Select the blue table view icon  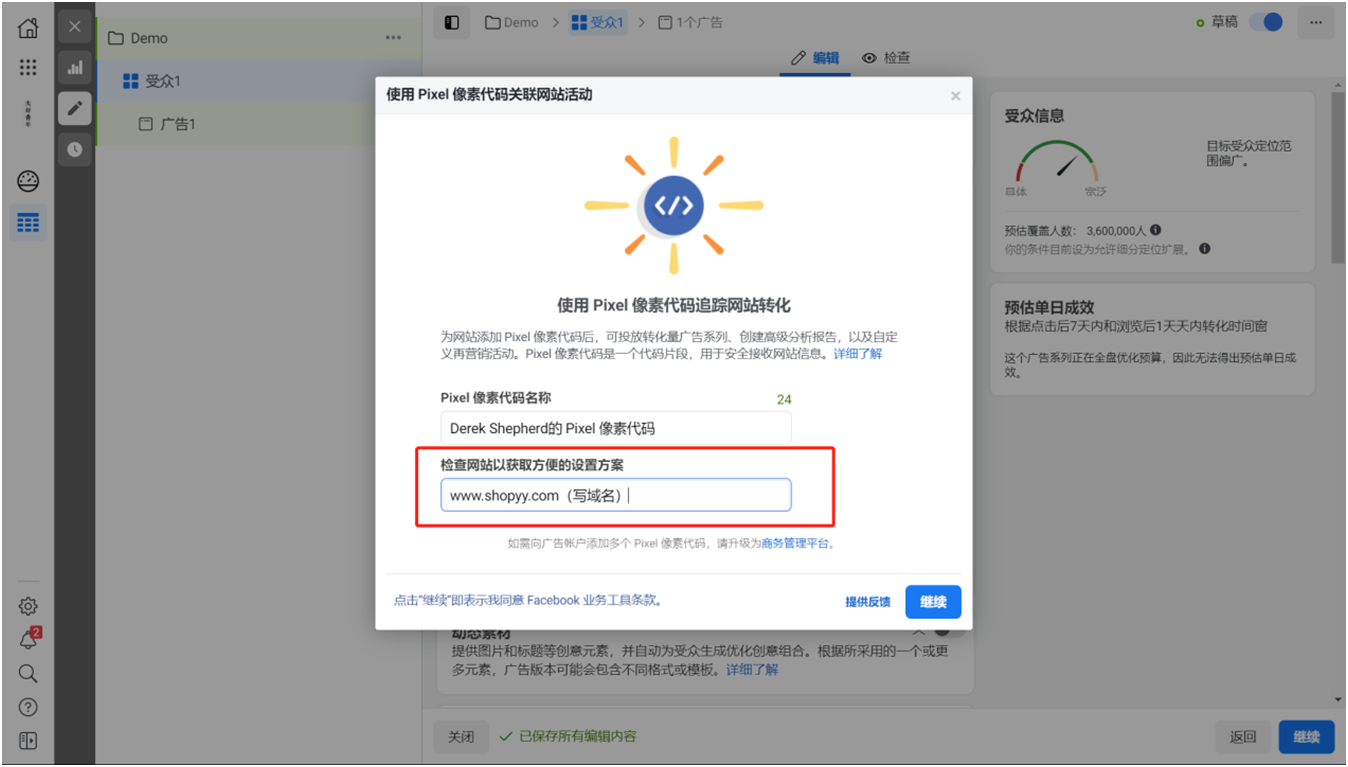point(27,222)
